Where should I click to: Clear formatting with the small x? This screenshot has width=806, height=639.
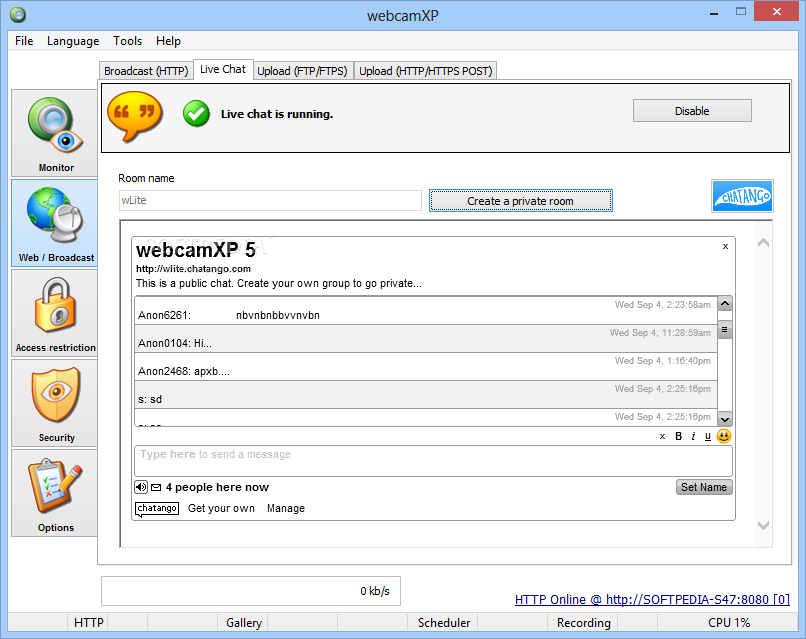[x=663, y=437]
